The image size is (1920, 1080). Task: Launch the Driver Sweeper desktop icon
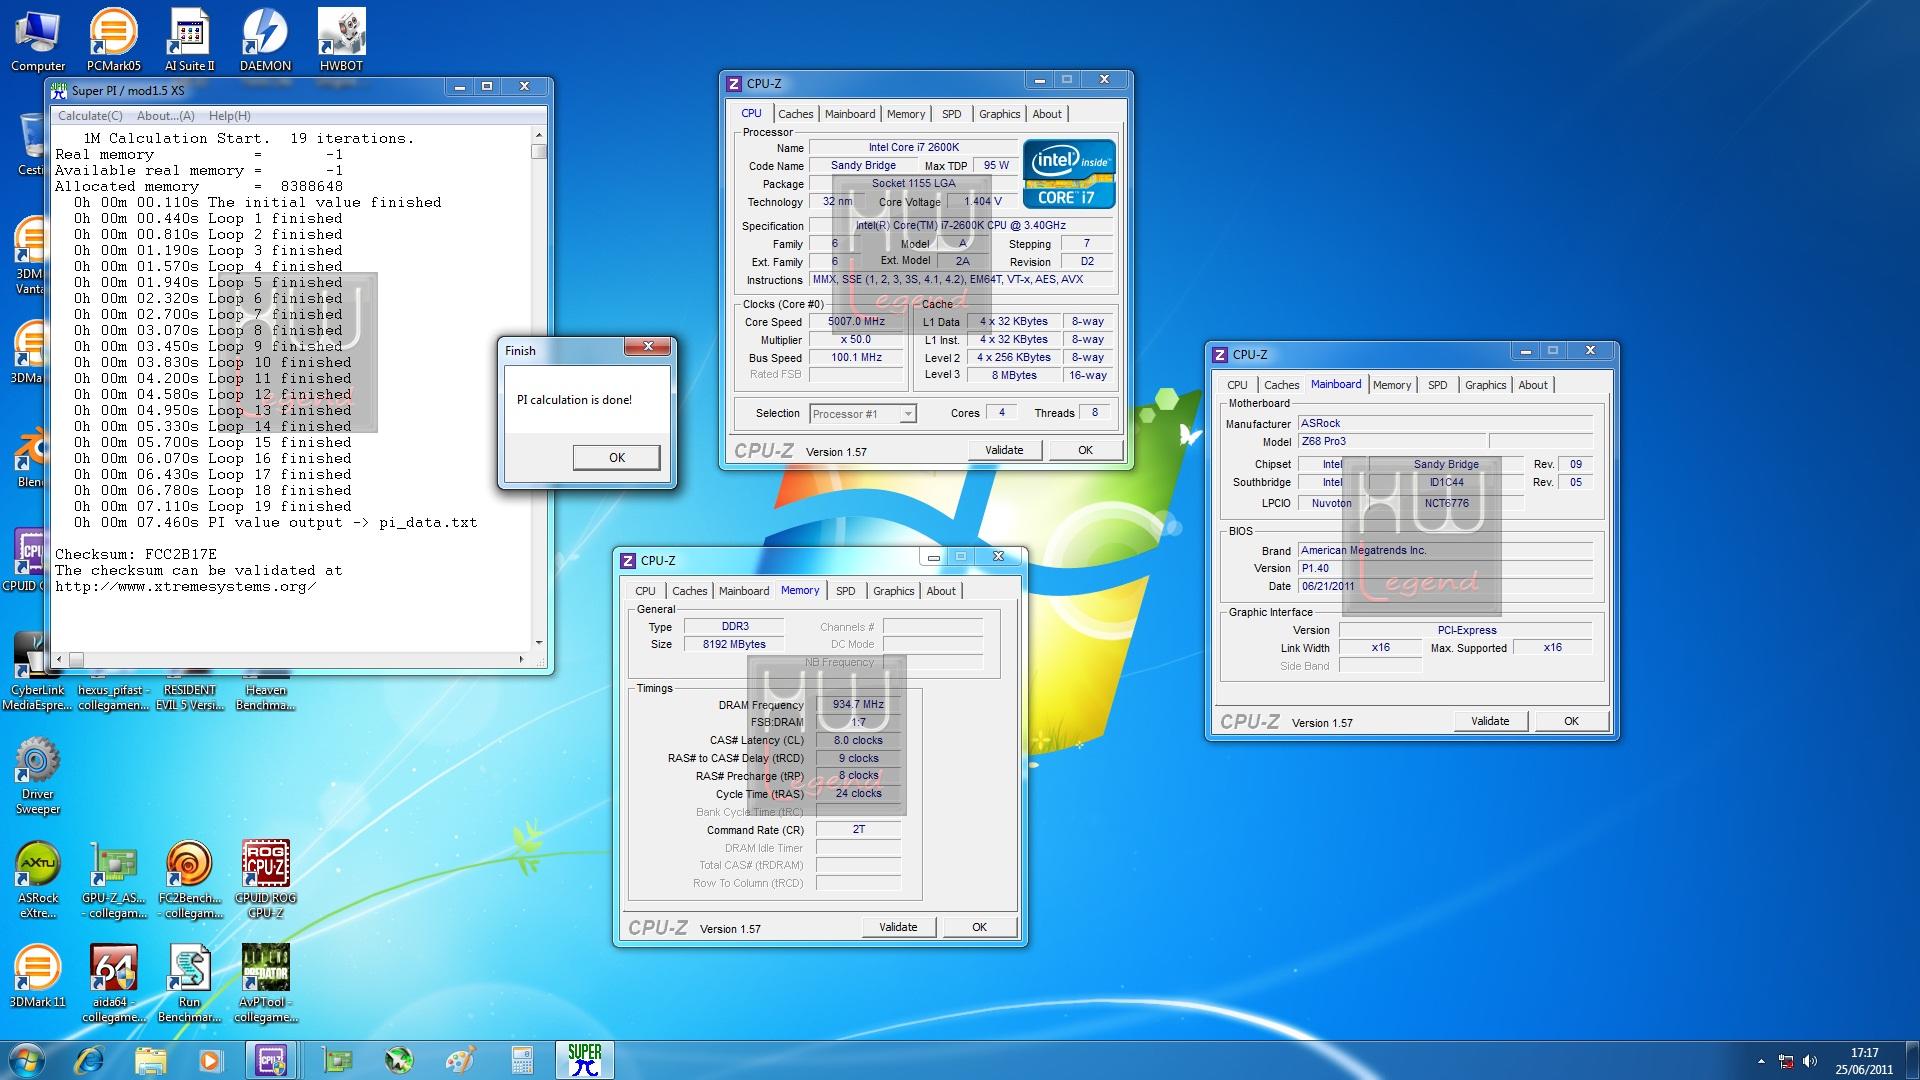coord(38,775)
